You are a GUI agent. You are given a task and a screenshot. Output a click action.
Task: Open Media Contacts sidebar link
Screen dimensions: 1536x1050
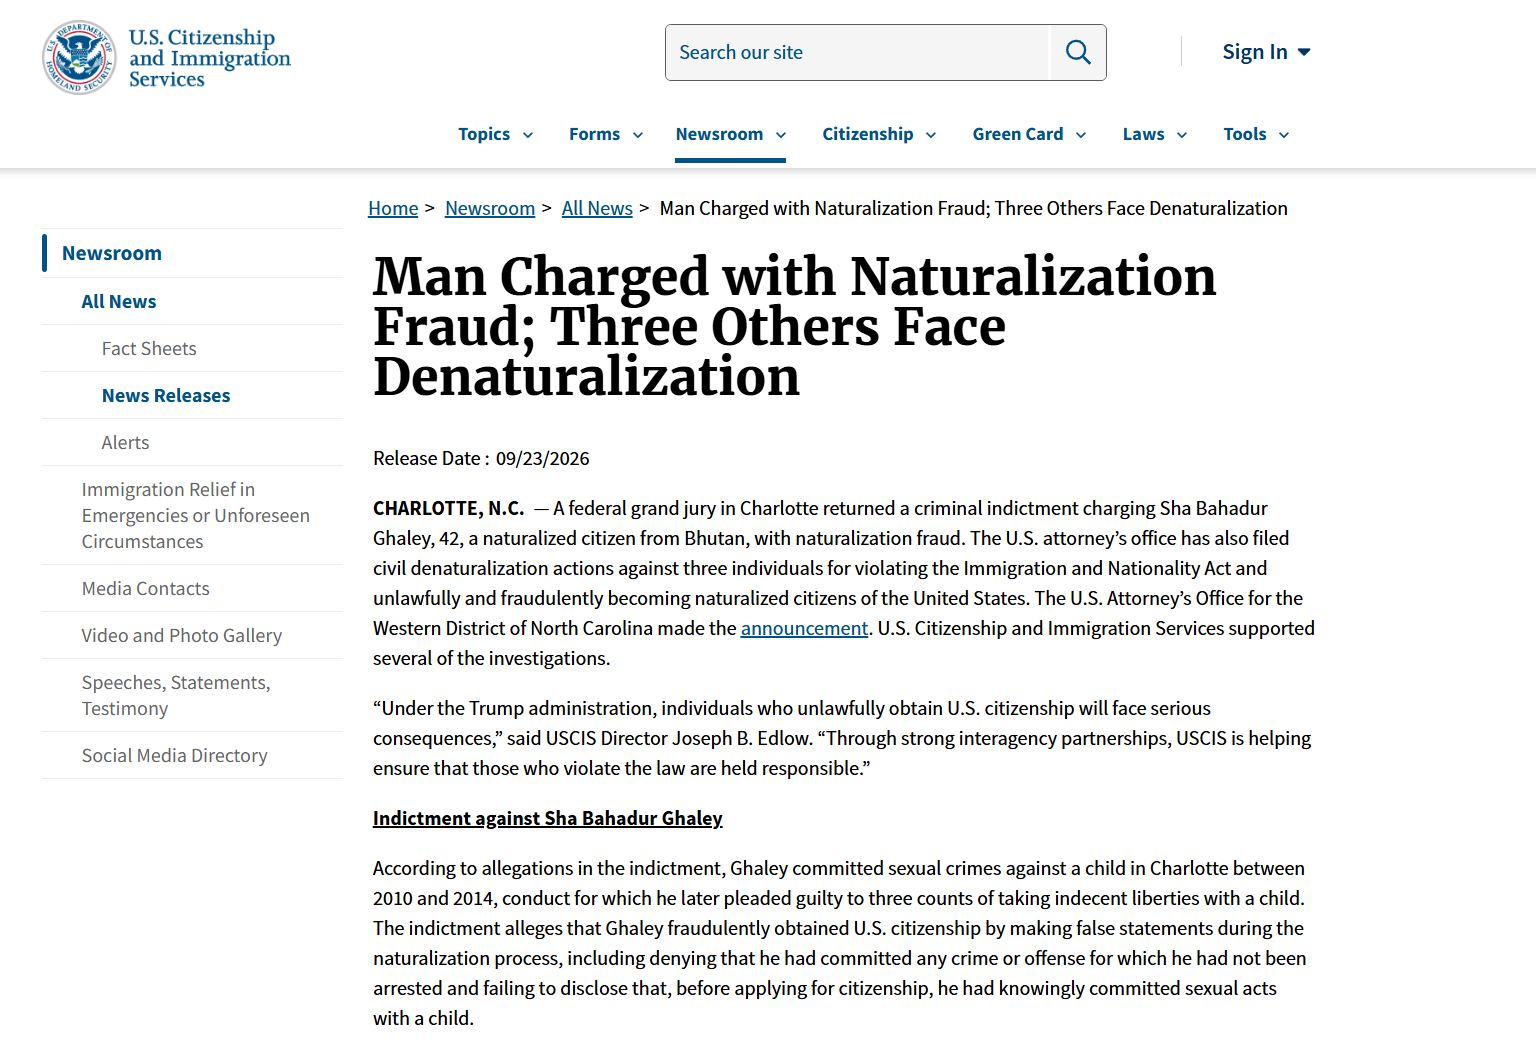[146, 588]
